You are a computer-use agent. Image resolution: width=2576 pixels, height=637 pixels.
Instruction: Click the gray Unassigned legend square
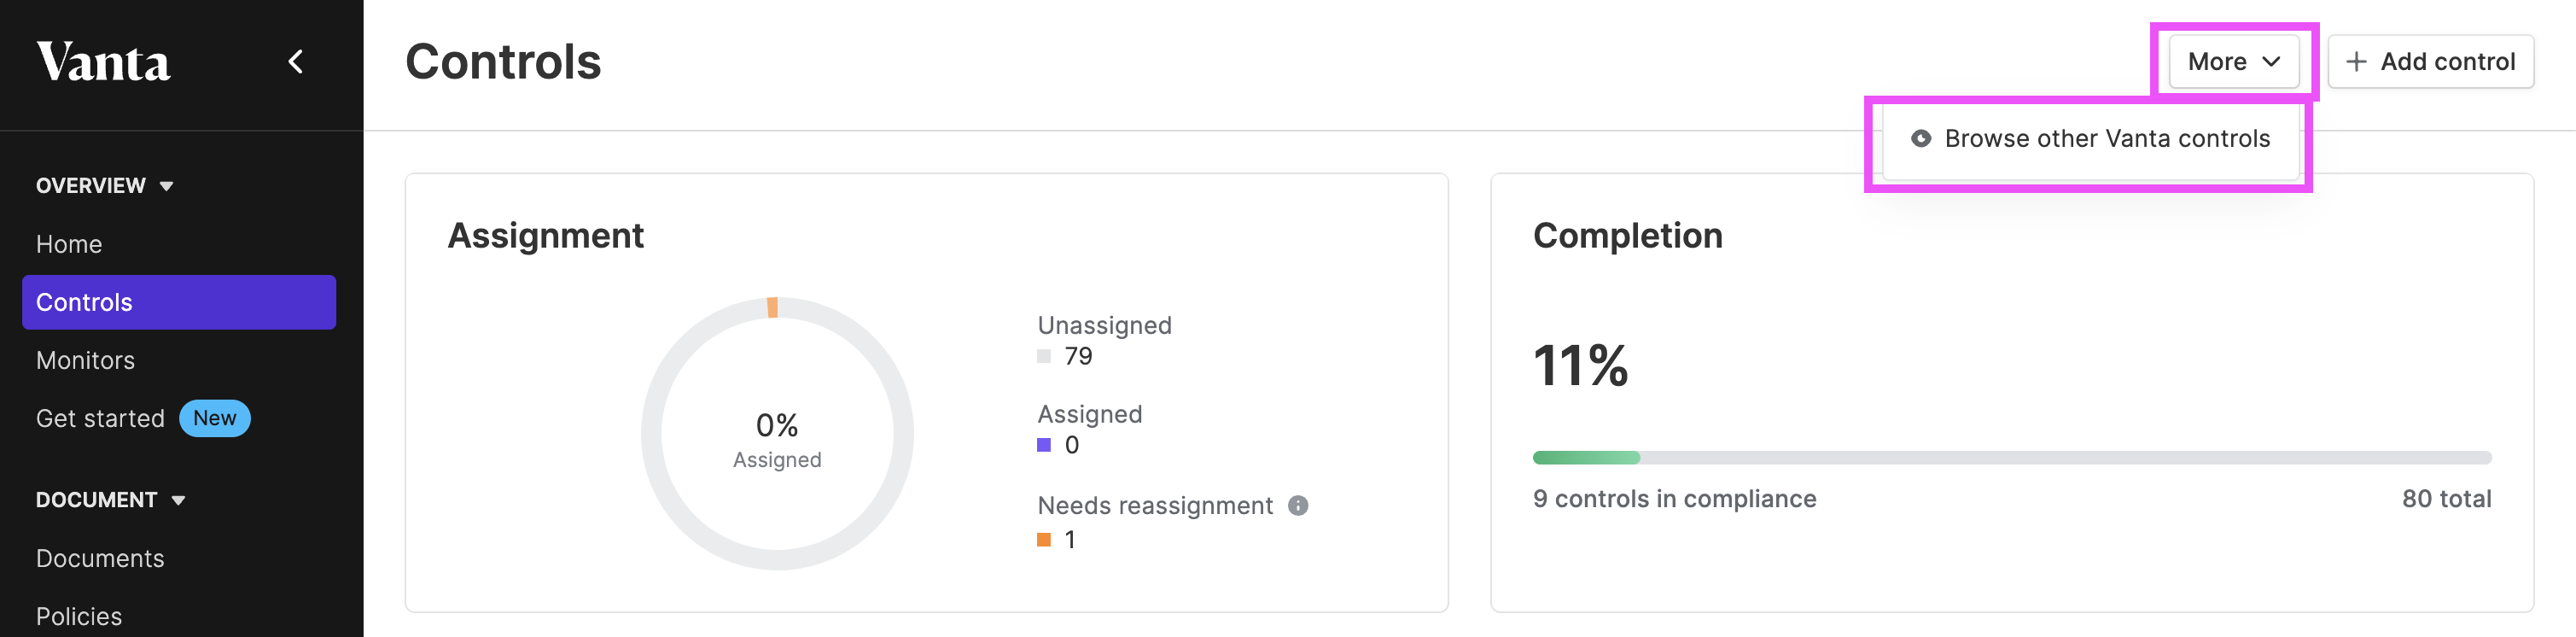1044,356
